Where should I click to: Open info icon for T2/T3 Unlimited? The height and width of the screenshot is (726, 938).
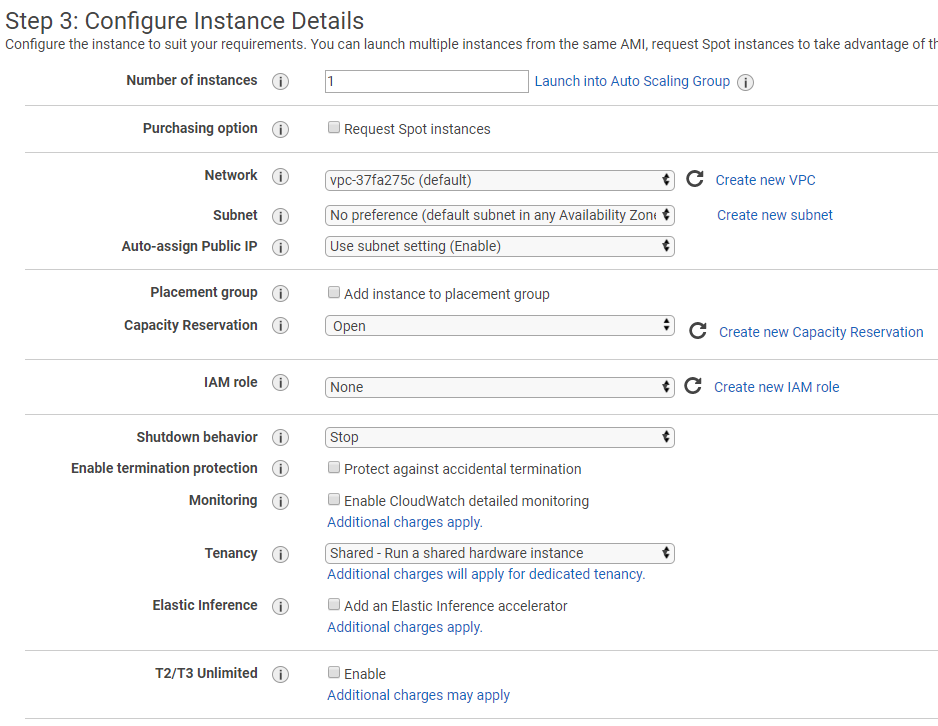coord(280,675)
